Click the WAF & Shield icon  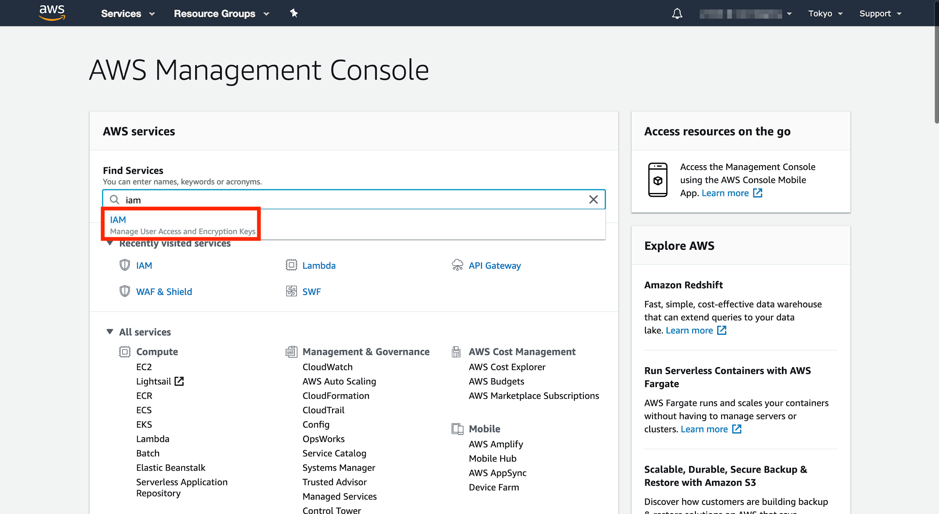[x=125, y=292]
